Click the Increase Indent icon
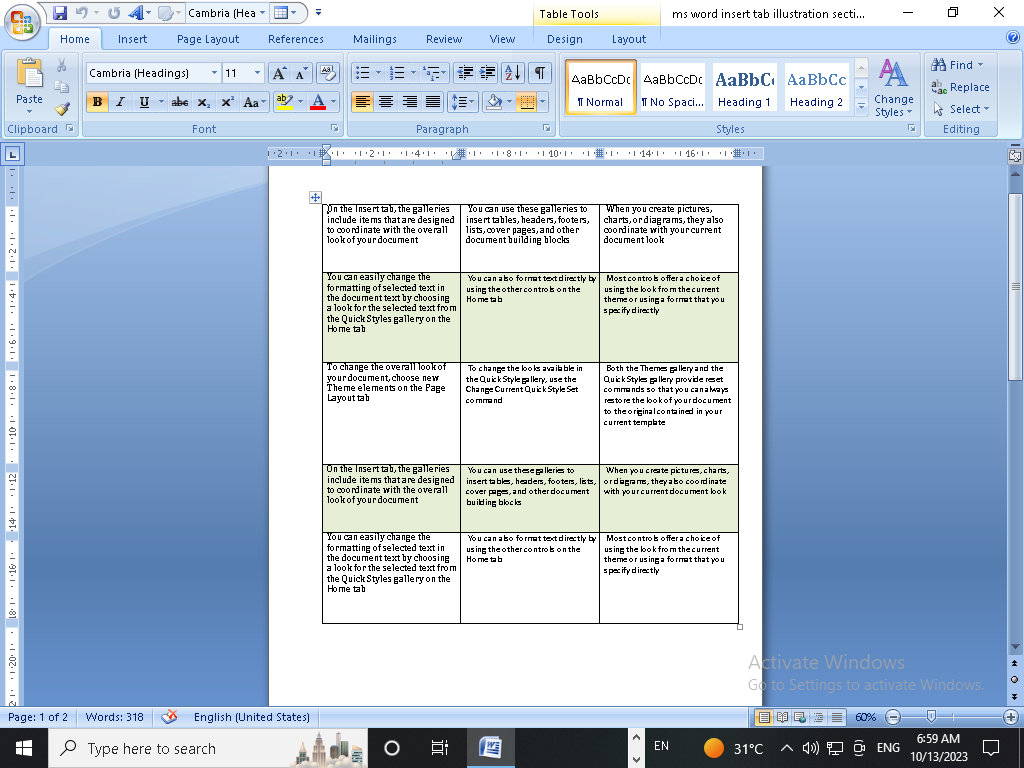Screen dimensions: 1024x768 (x=487, y=73)
